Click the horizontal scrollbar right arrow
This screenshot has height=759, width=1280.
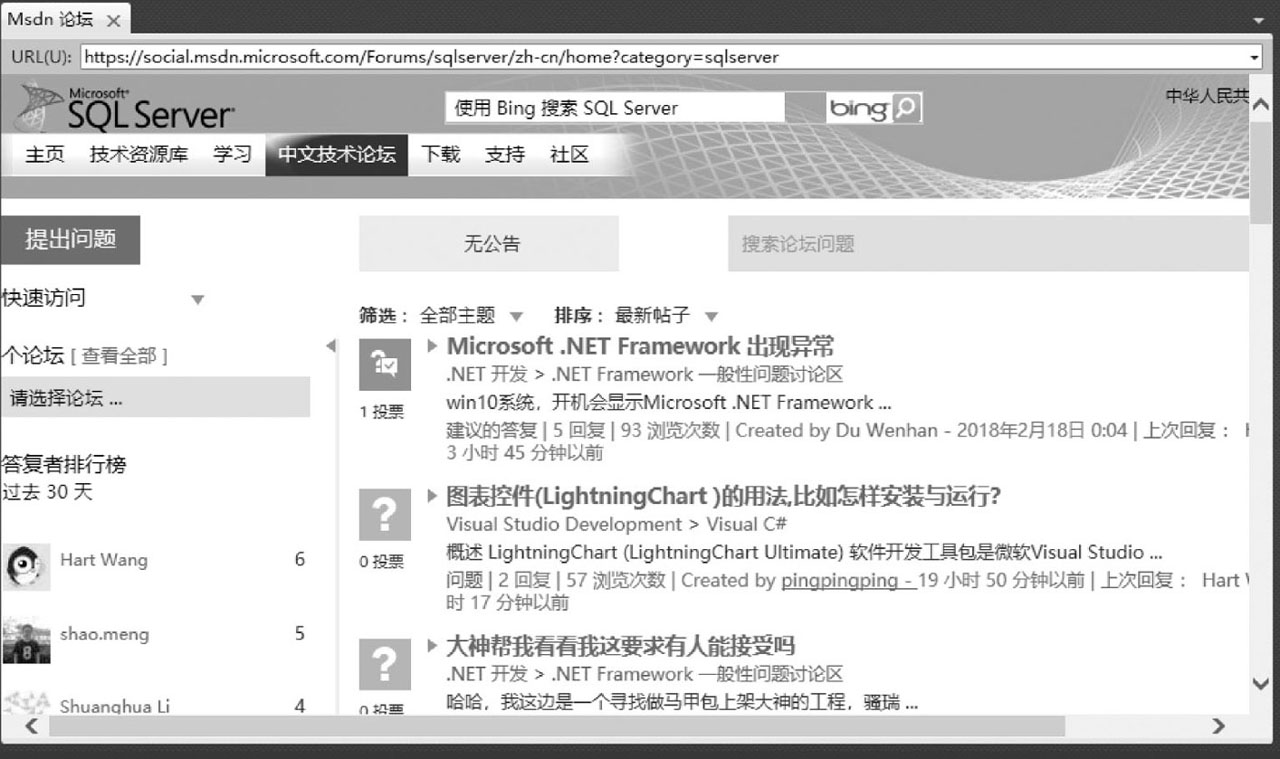(1218, 726)
